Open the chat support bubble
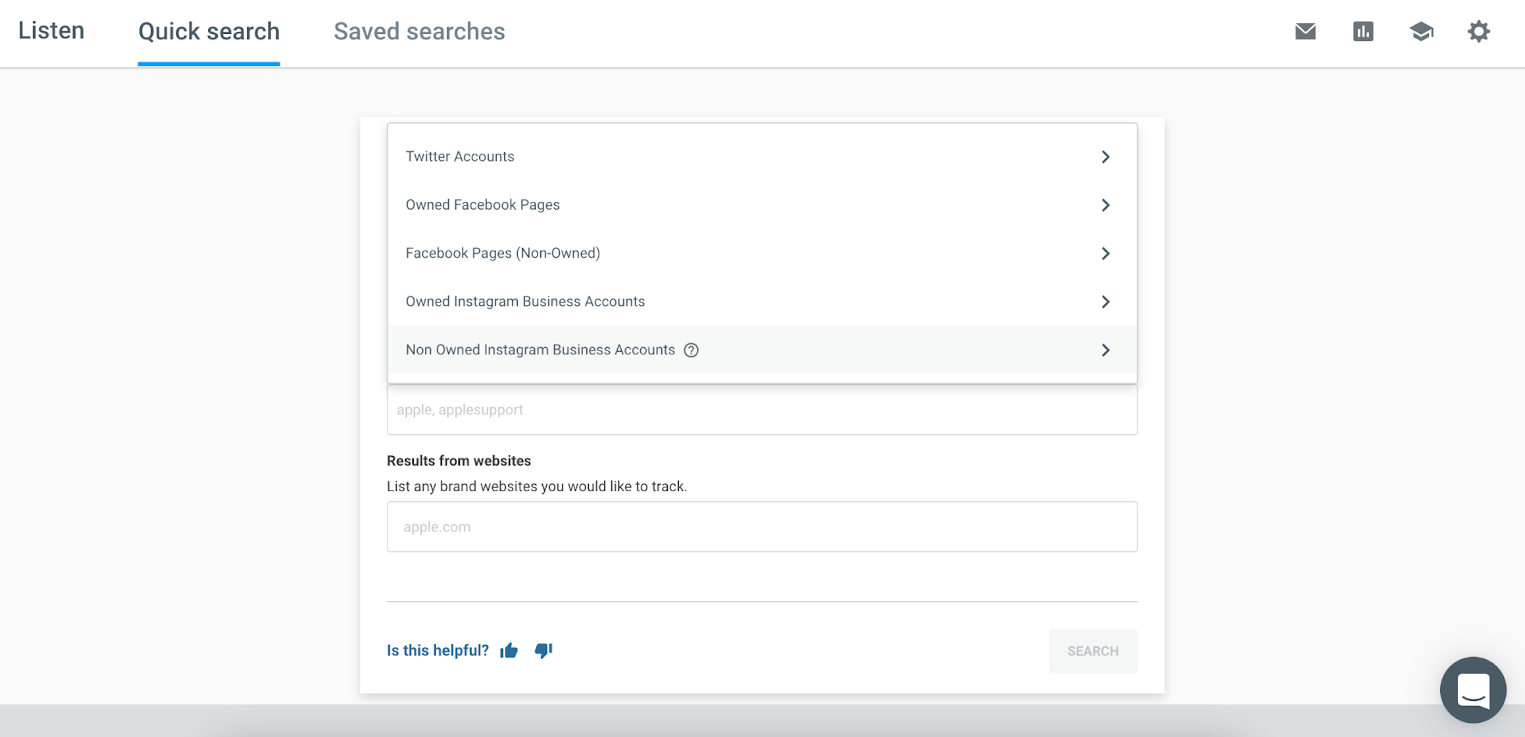 click(1473, 690)
